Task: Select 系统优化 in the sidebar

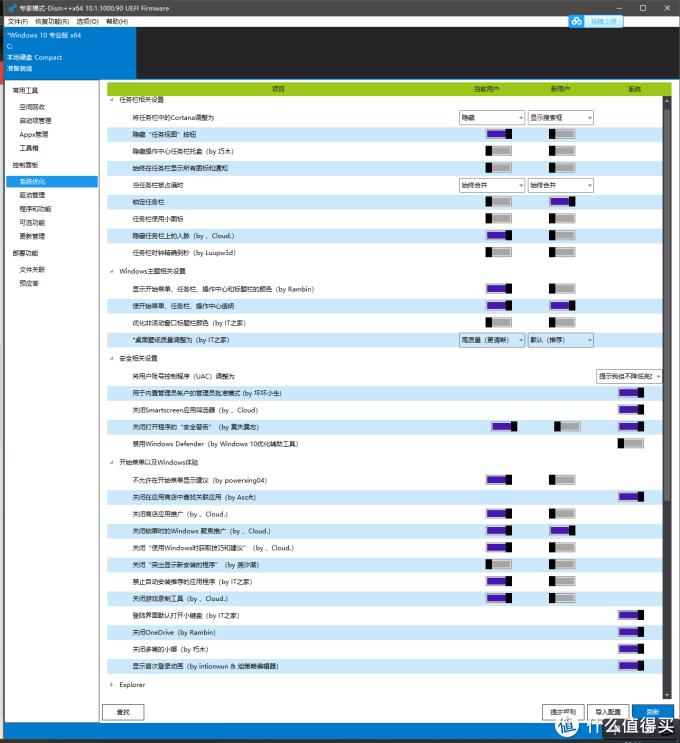Action: coord(52,181)
